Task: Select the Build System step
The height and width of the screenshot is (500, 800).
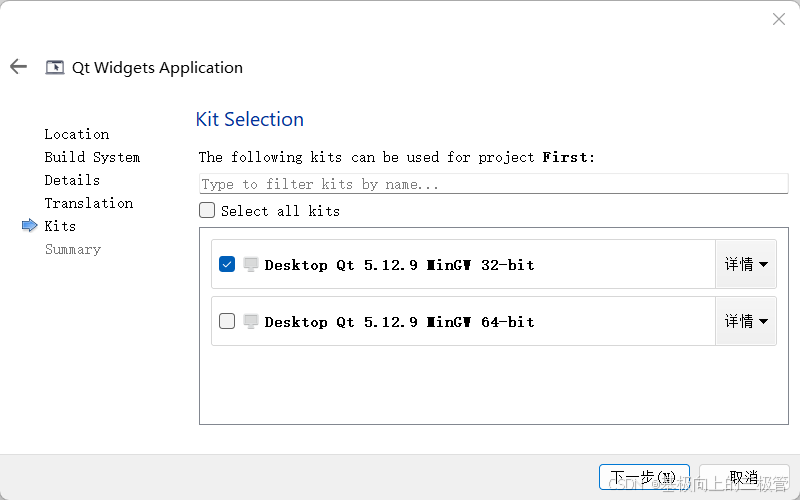Action: point(92,157)
